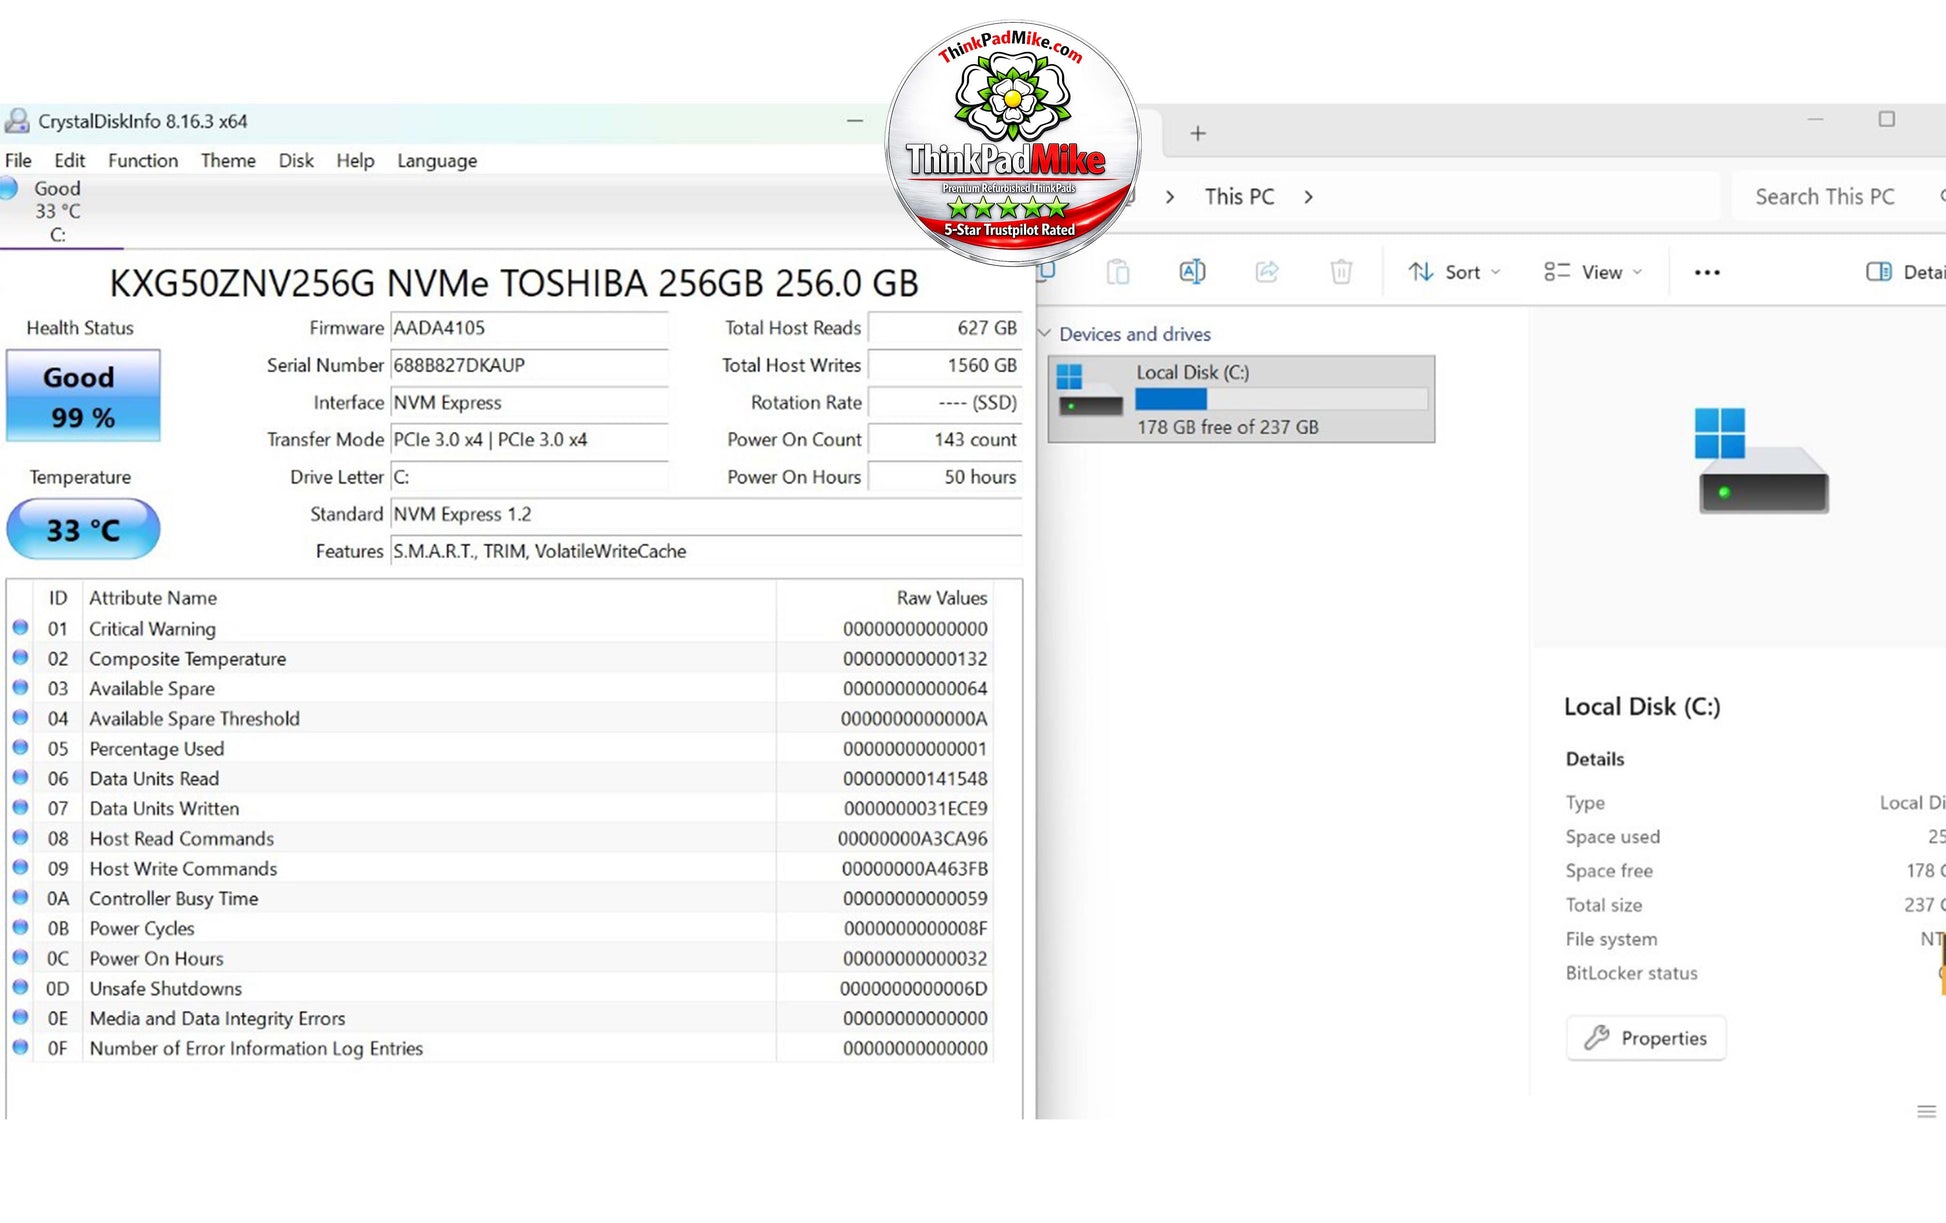Click the Total Host Writes value 1560 GB
Image resolution: width=1946 pixels, height=1223 pixels.
[944, 365]
